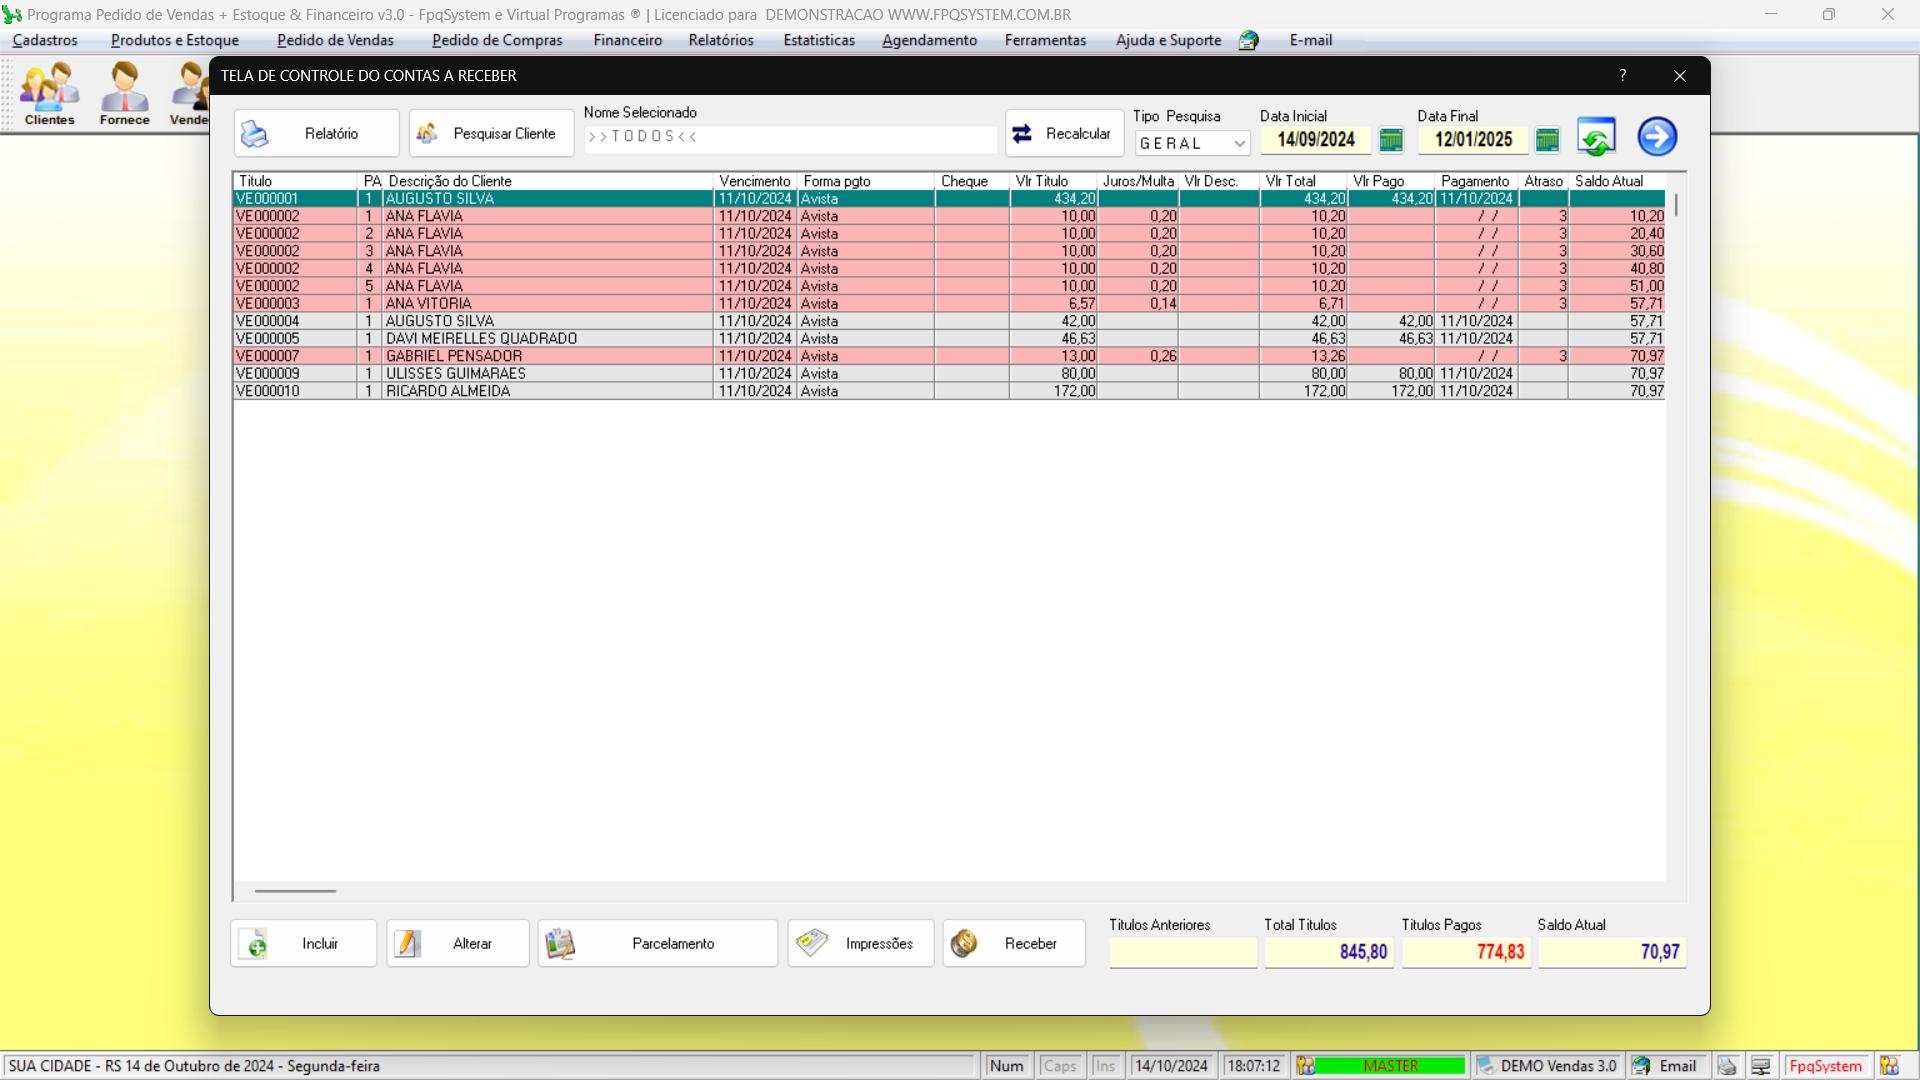This screenshot has height=1080, width=1920.
Task: Click the Descrição do Cliente column header
Action: coord(548,182)
